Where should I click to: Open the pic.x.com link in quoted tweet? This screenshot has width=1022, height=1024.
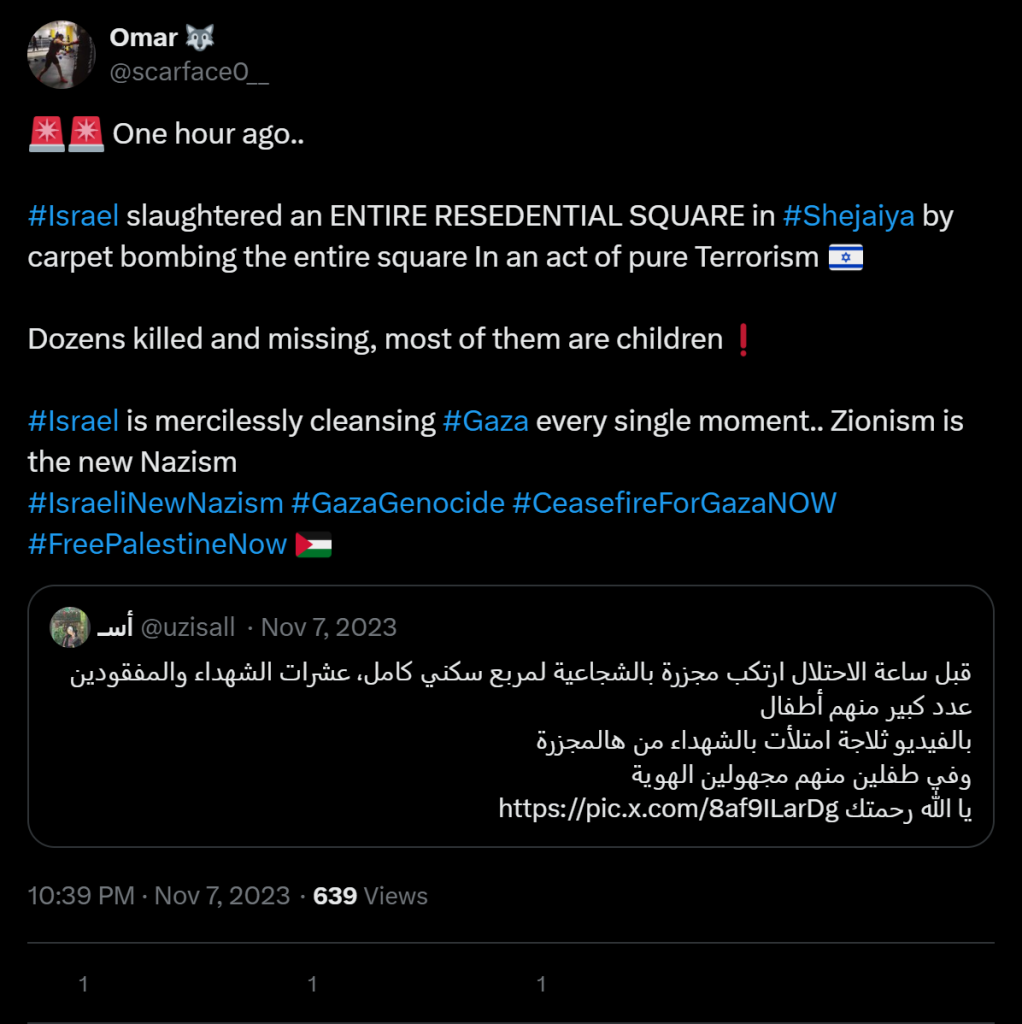(667, 809)
